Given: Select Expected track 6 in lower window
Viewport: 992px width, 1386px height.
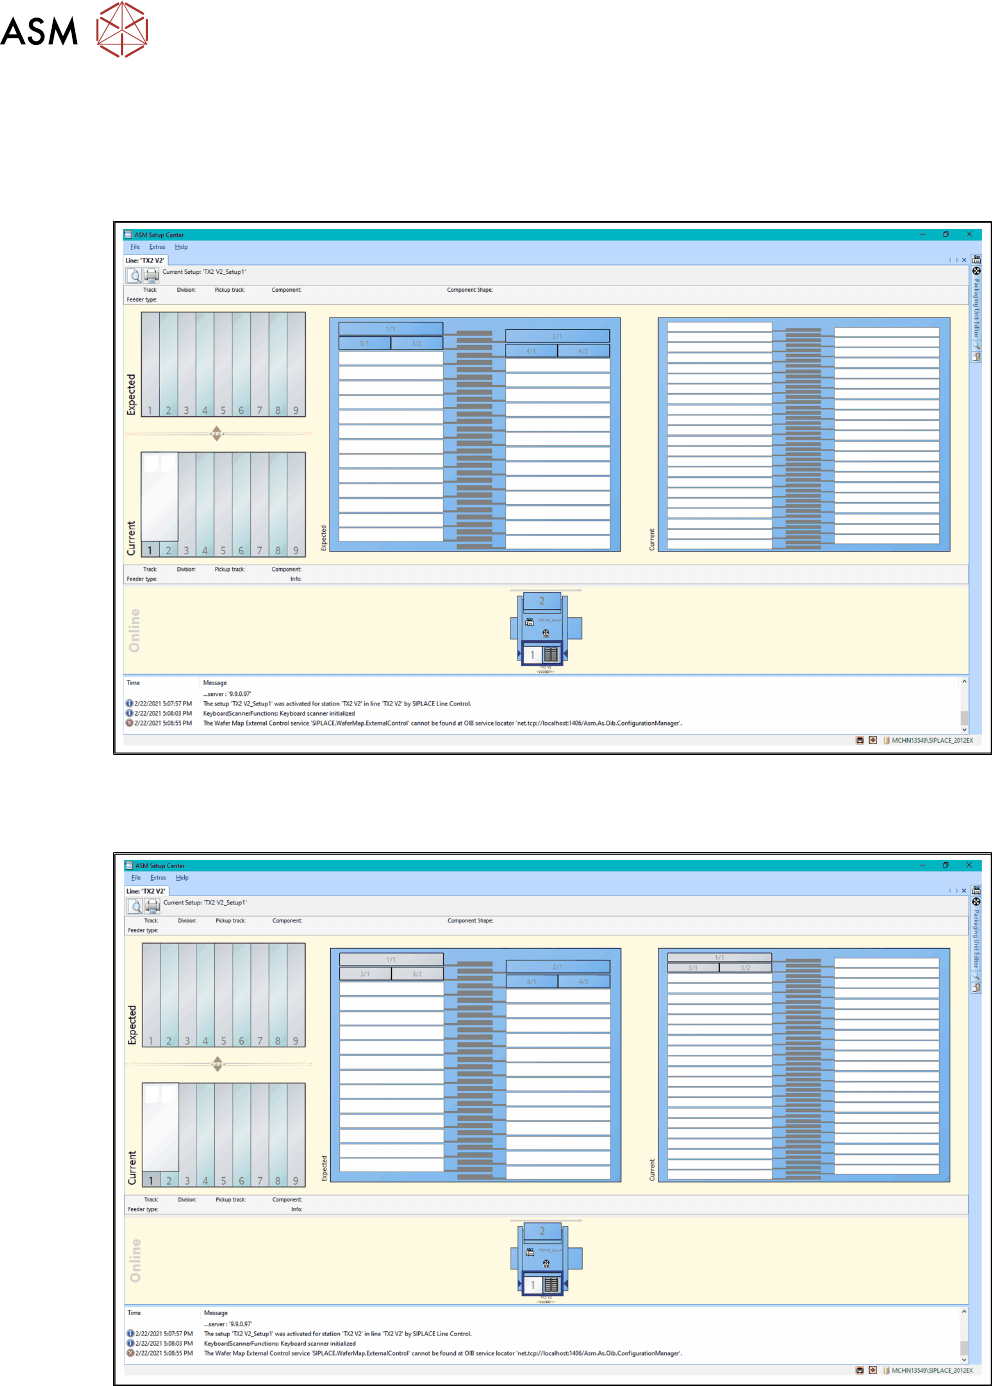Looking at the screenshot, I should 242,995.
